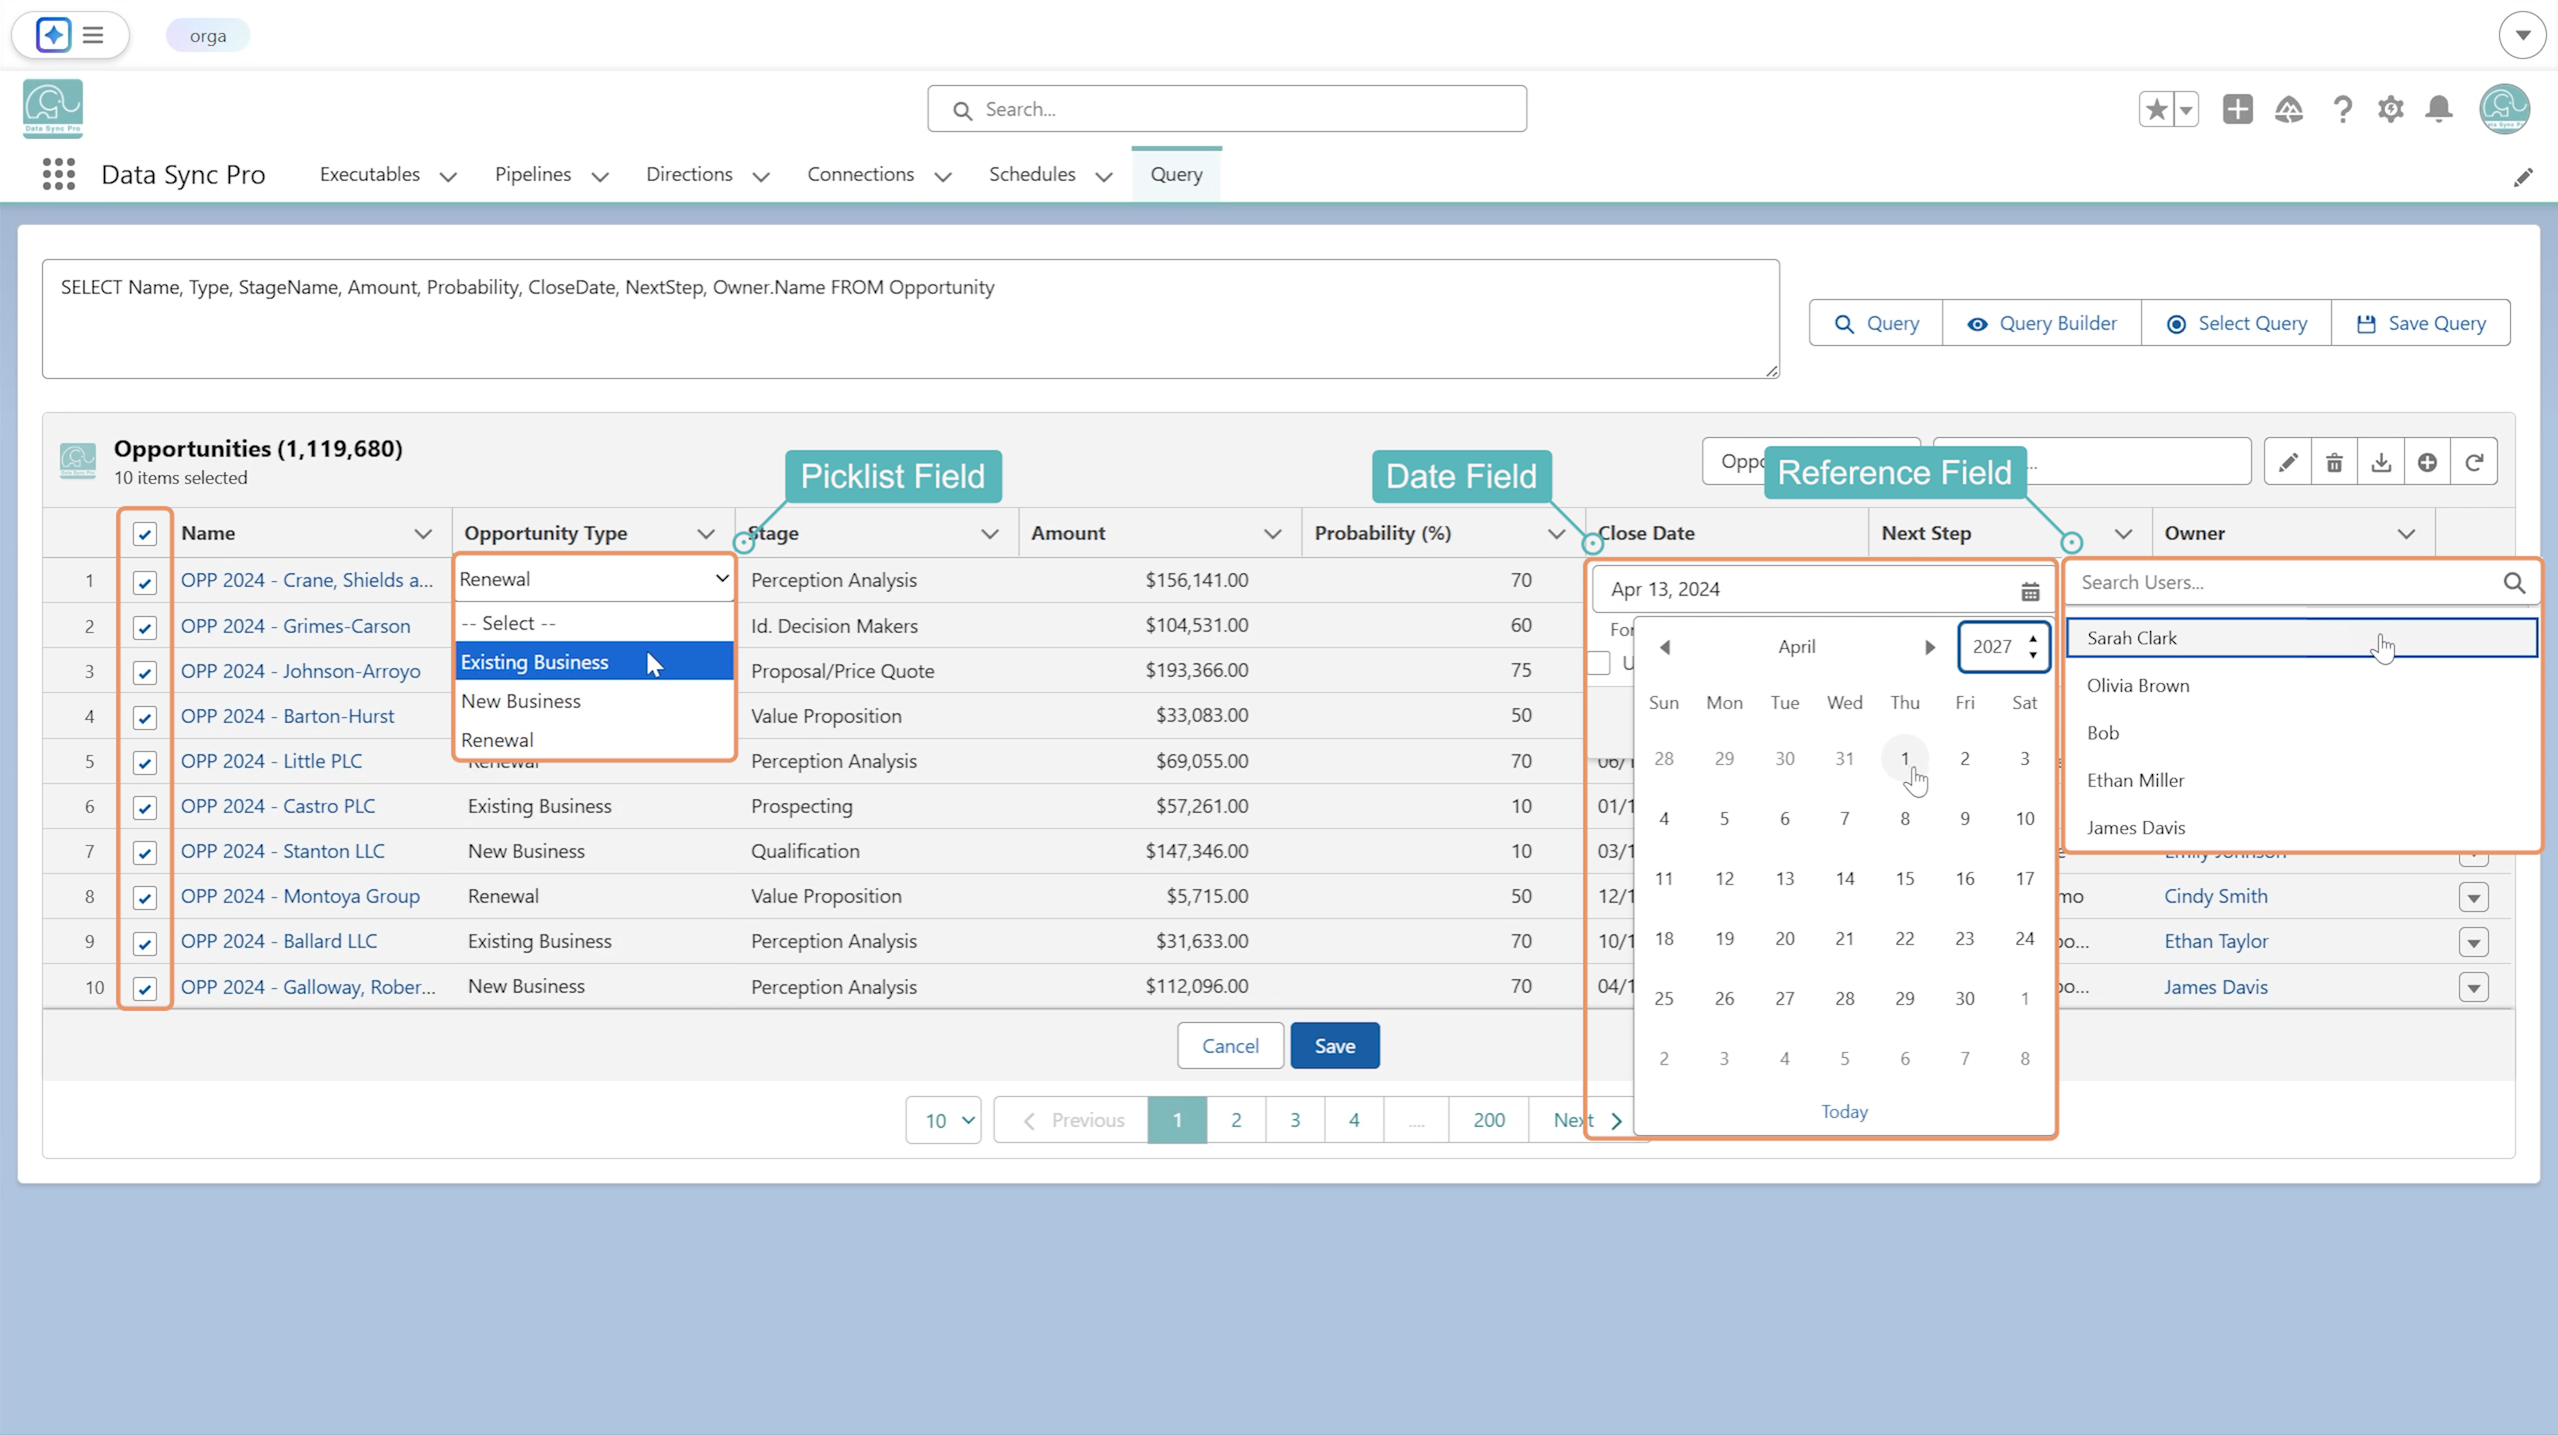The height and width of the screenshot is (1435, 2558).
Task: Uncheck the Johnson-Arroyo row checkbox
Action: (145, 672)
